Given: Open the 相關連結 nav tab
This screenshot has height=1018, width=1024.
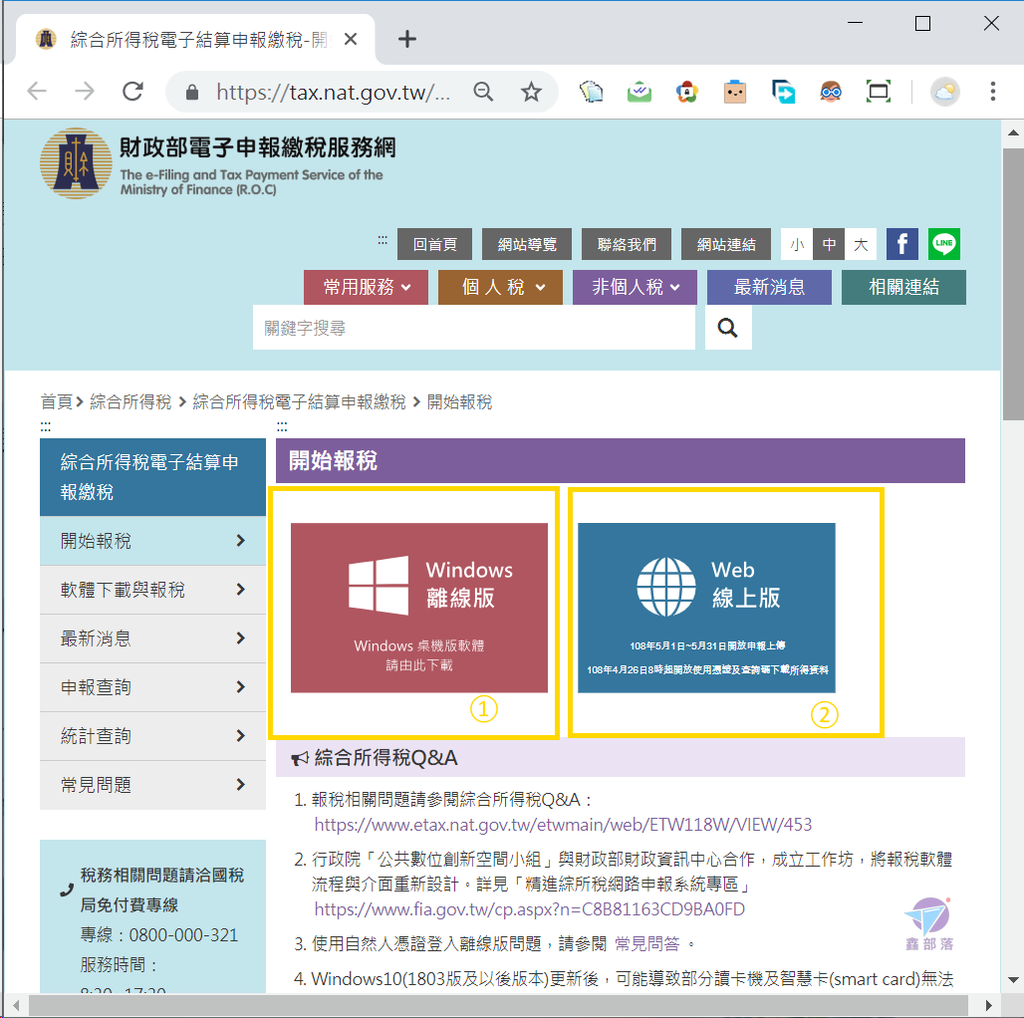Looking at the screenshot, I should (904, 287).
